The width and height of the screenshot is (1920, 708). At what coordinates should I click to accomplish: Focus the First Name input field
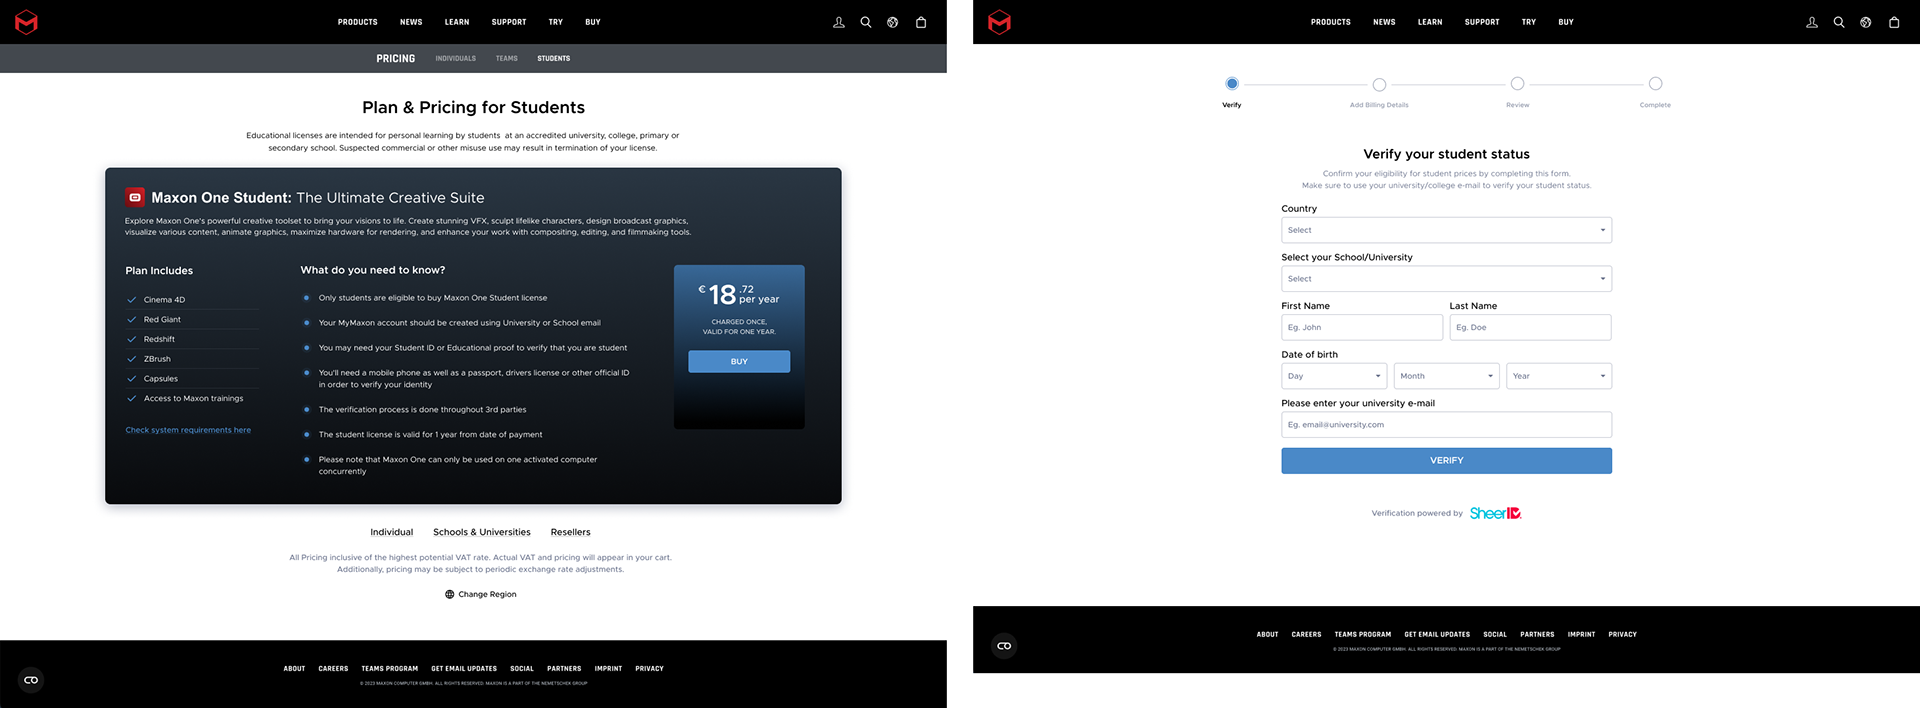pos(1362,327)
